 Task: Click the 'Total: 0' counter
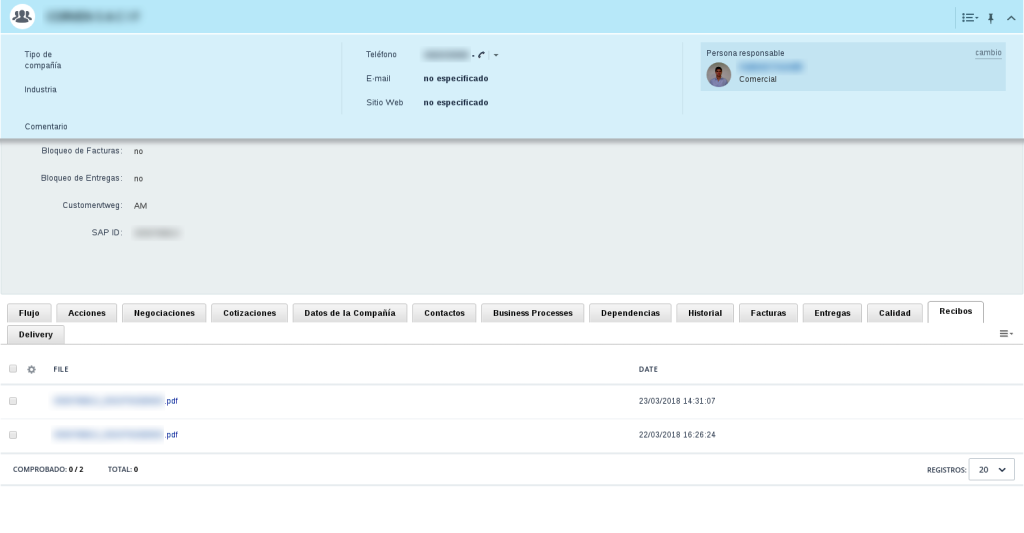(x=123, y=470)
